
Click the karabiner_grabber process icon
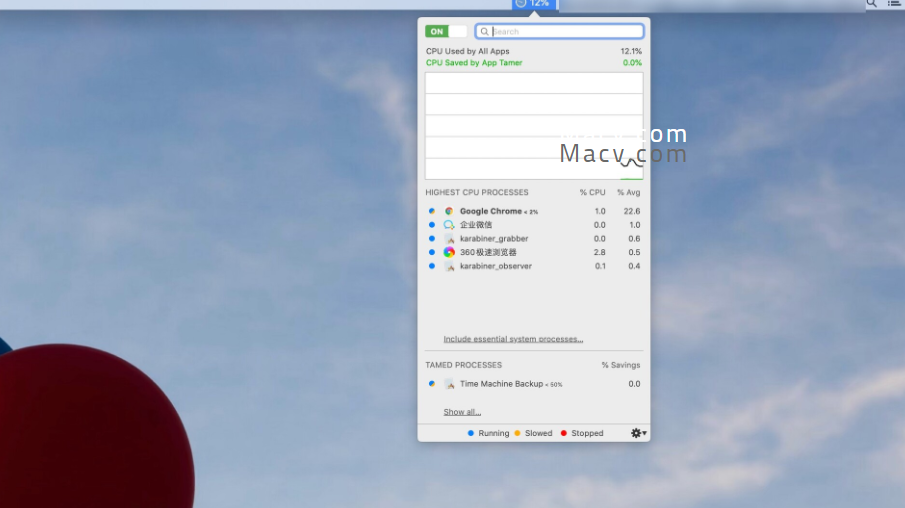pyautogui.click(x=449, y=238)
